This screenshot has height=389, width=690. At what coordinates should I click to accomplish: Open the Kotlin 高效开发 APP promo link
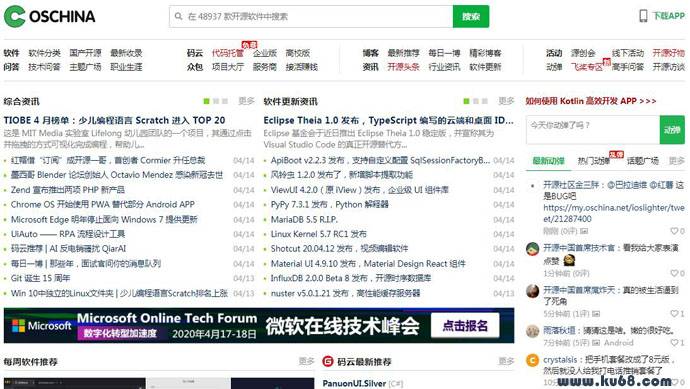click(x=591, y=101)
